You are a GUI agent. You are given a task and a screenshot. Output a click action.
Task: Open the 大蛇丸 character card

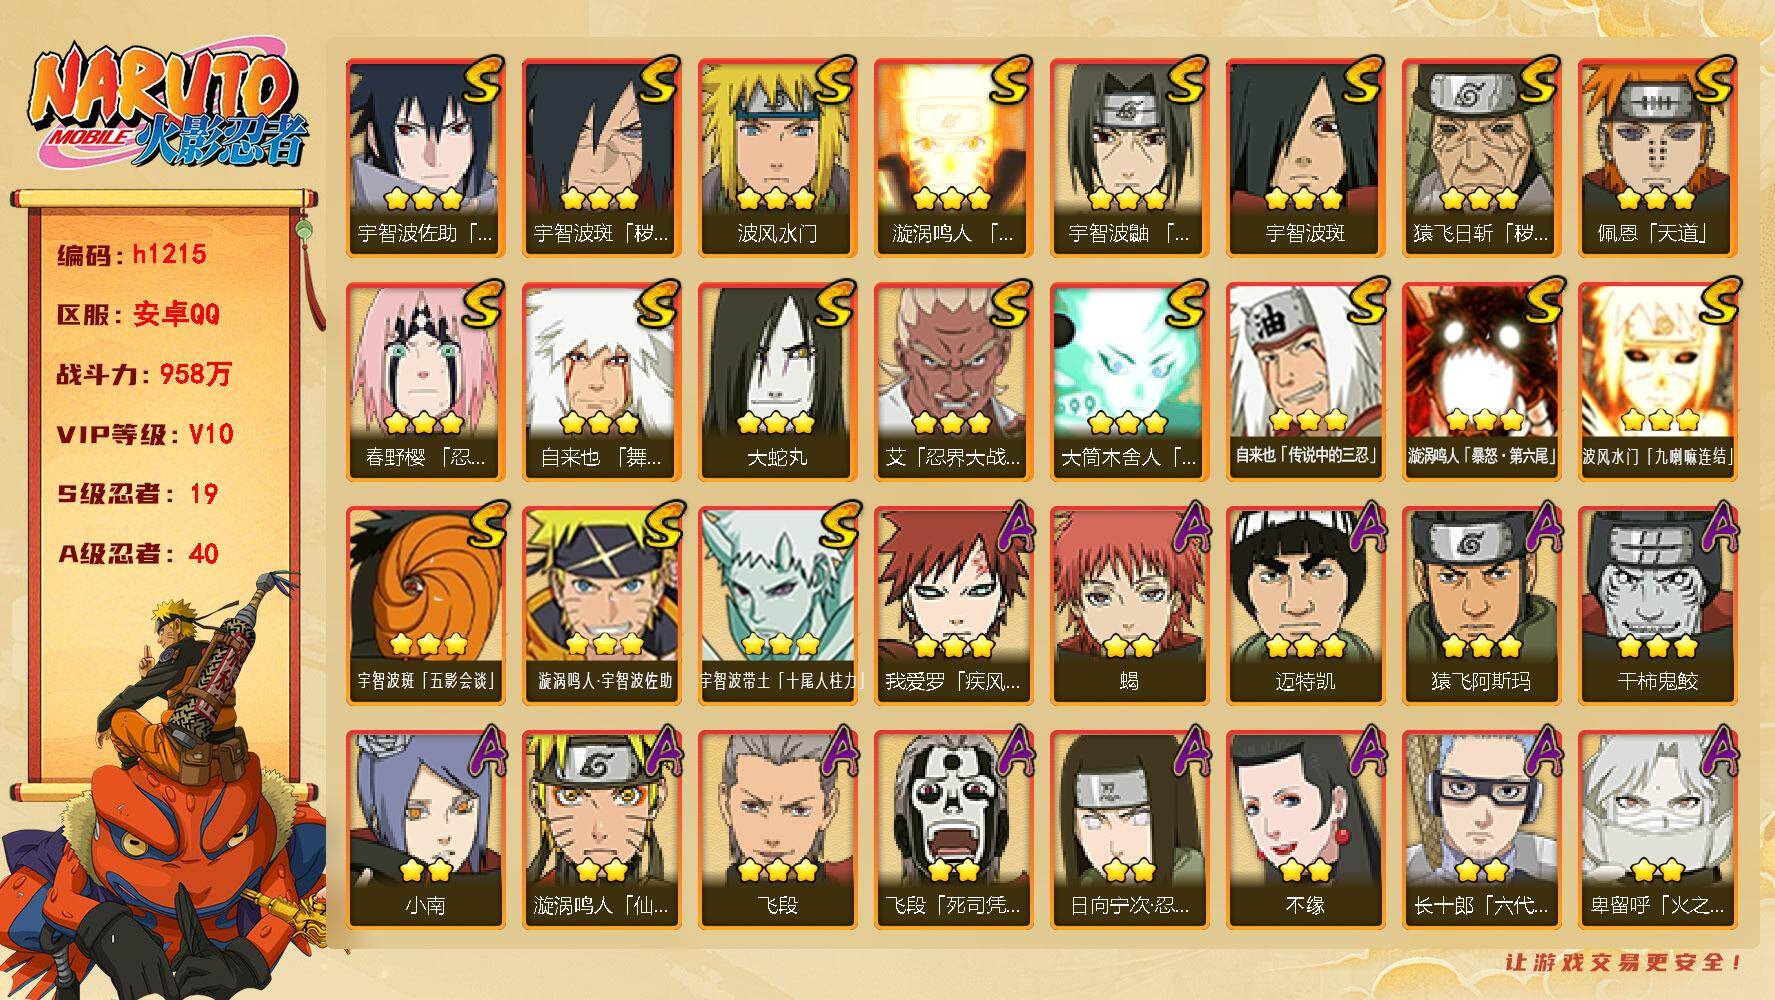(777, 382)
